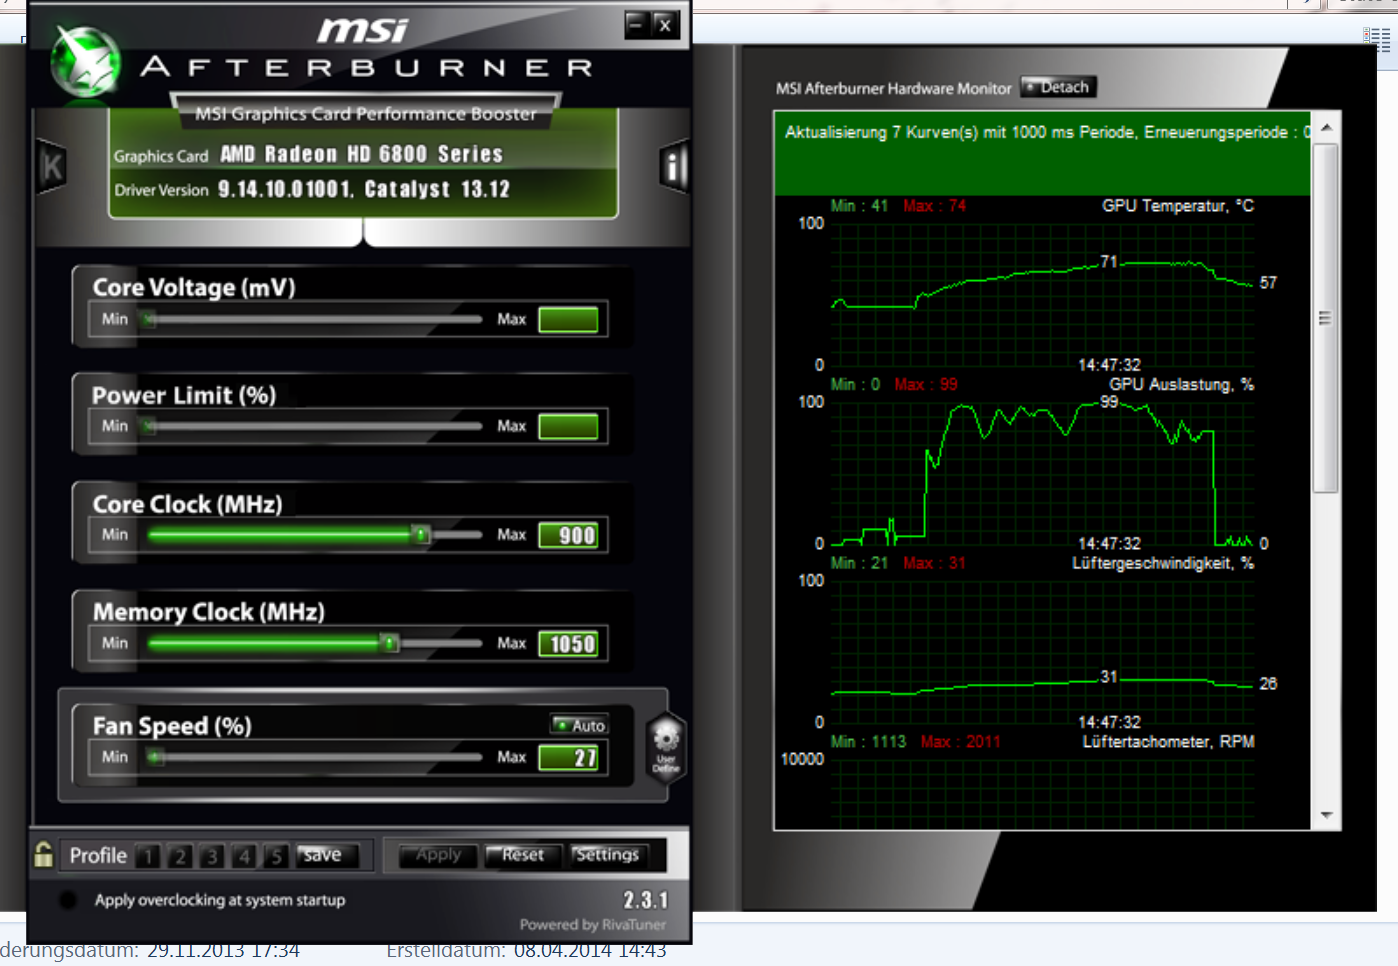Image resolution: width=1398 pixels, height=966 pixels.
Task: Click the Power Limit value field
Action: pyautogui.click(x=568, y=427)
